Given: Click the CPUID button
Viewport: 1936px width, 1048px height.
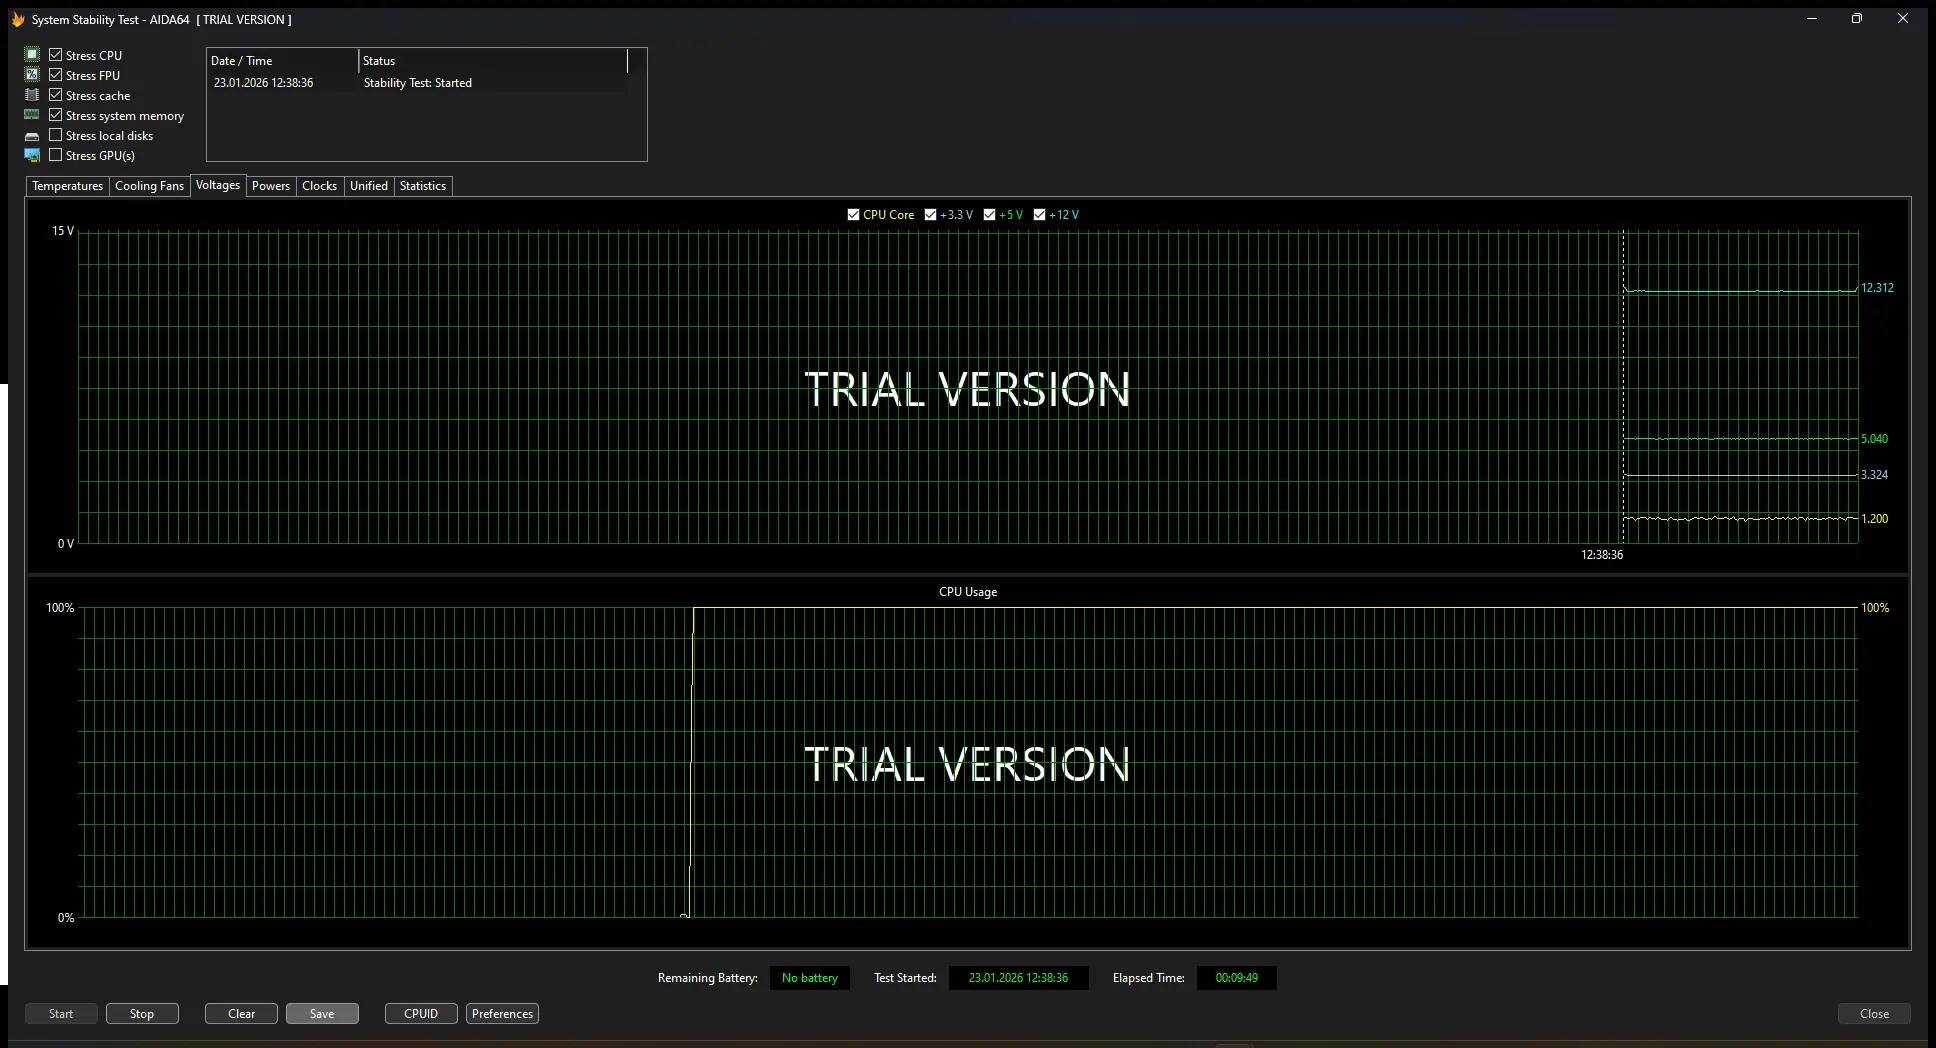Looking at the screenshot, I should (x=421, y=1014).
